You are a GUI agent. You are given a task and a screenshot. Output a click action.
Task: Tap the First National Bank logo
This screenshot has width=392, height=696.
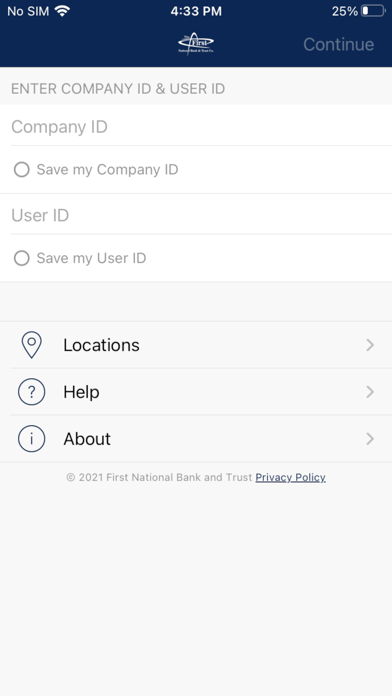(196, 44)
